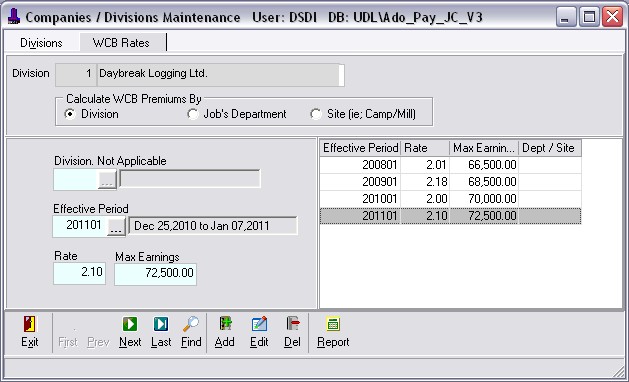
Task: Go to Next record icon
Action: click(130, 324)
